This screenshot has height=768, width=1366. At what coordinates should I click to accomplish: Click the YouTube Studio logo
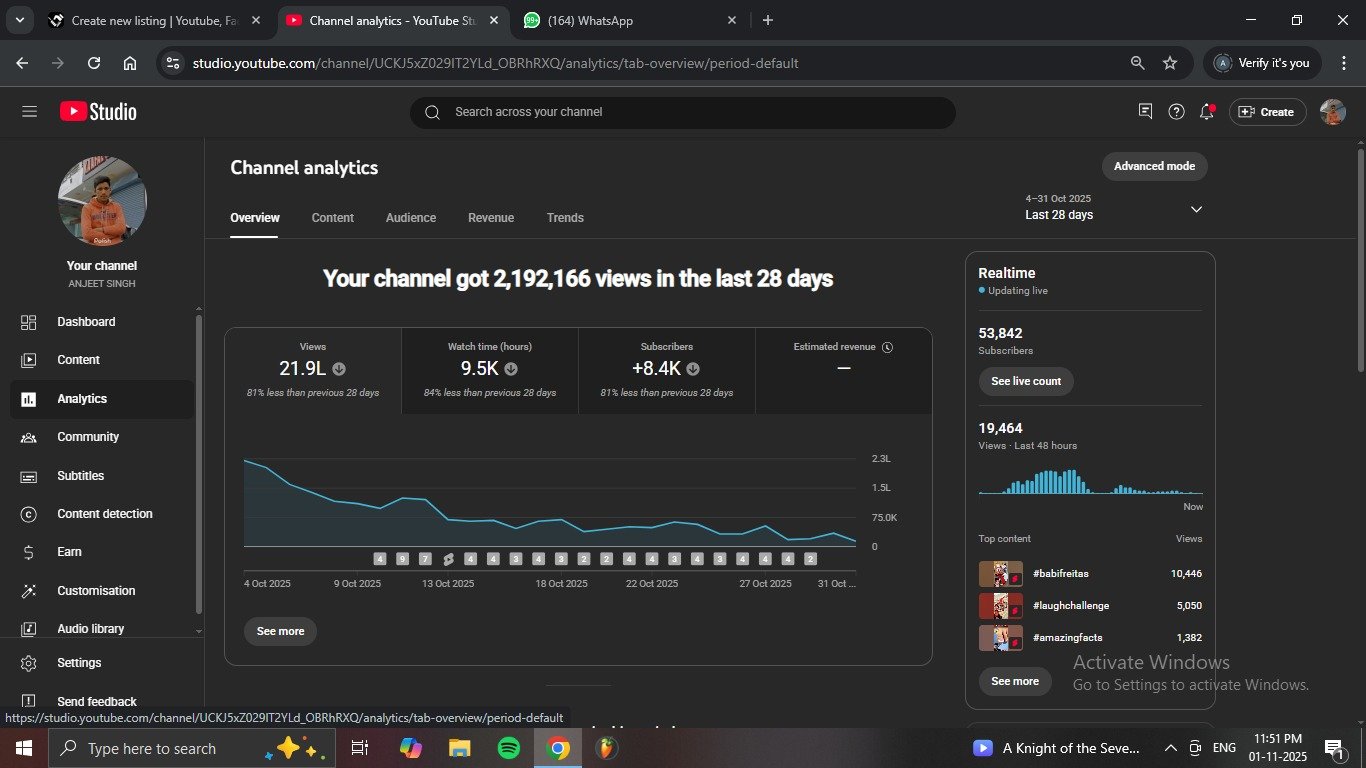(x=98, y=112)
